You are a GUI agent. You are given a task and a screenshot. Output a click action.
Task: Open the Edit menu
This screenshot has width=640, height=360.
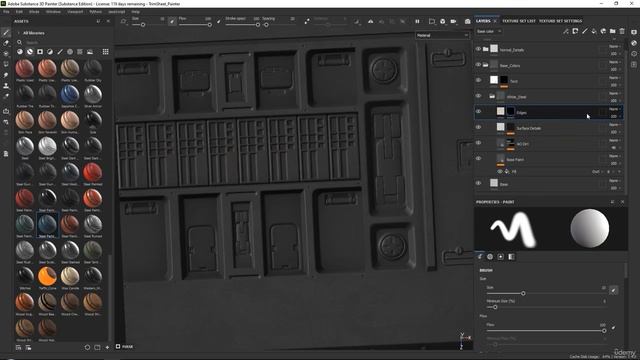click(x=19, y=12)
